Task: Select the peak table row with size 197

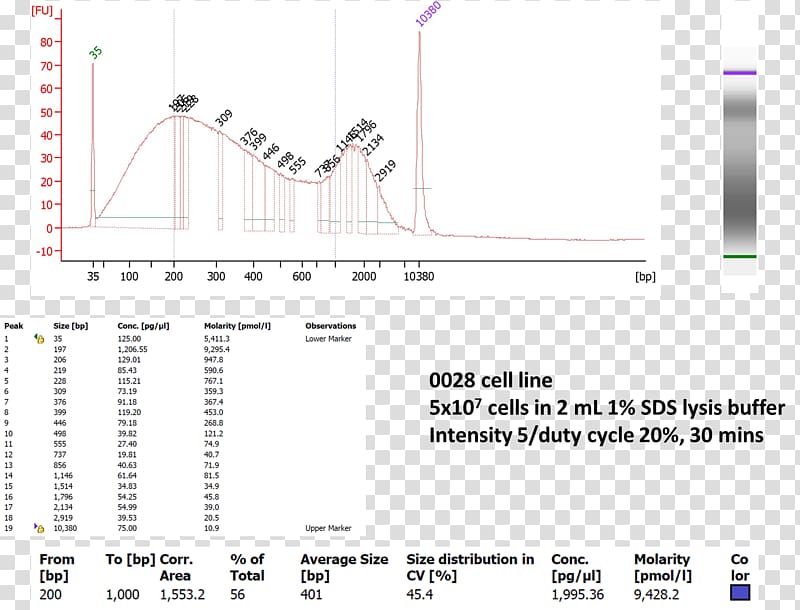Action: tap(150, 350)
